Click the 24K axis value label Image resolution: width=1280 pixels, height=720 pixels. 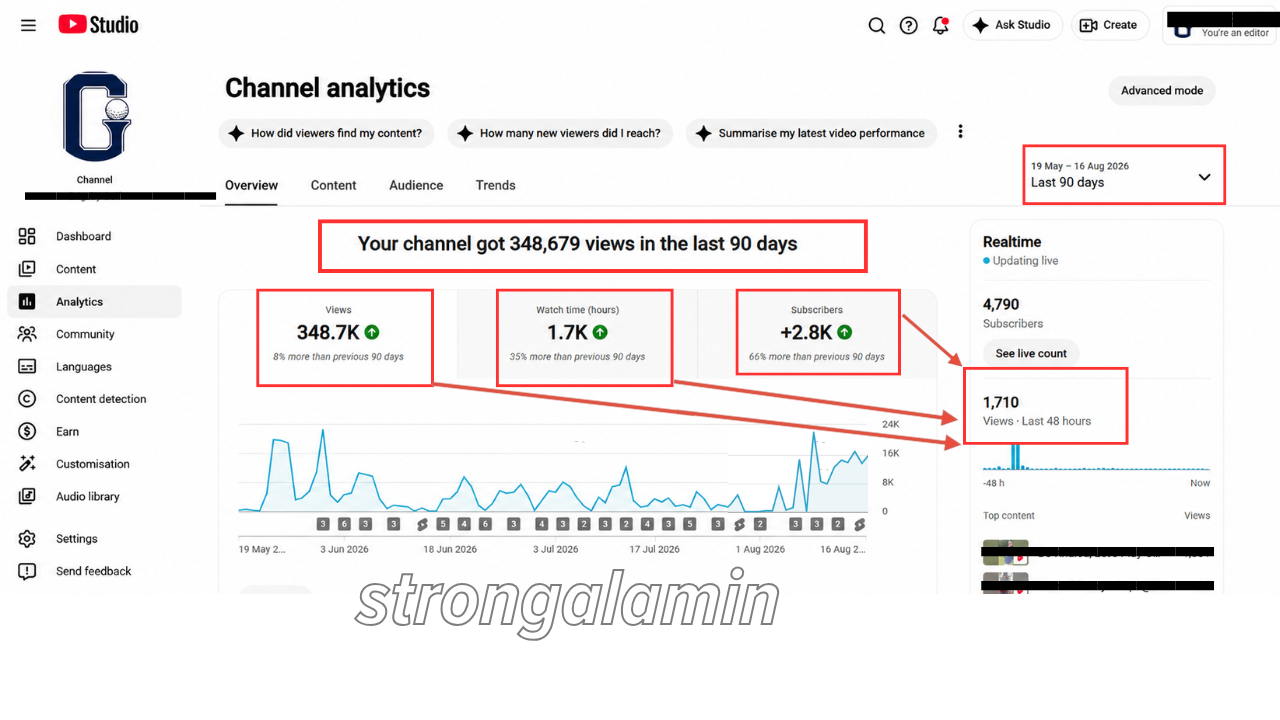coord(890,425)
